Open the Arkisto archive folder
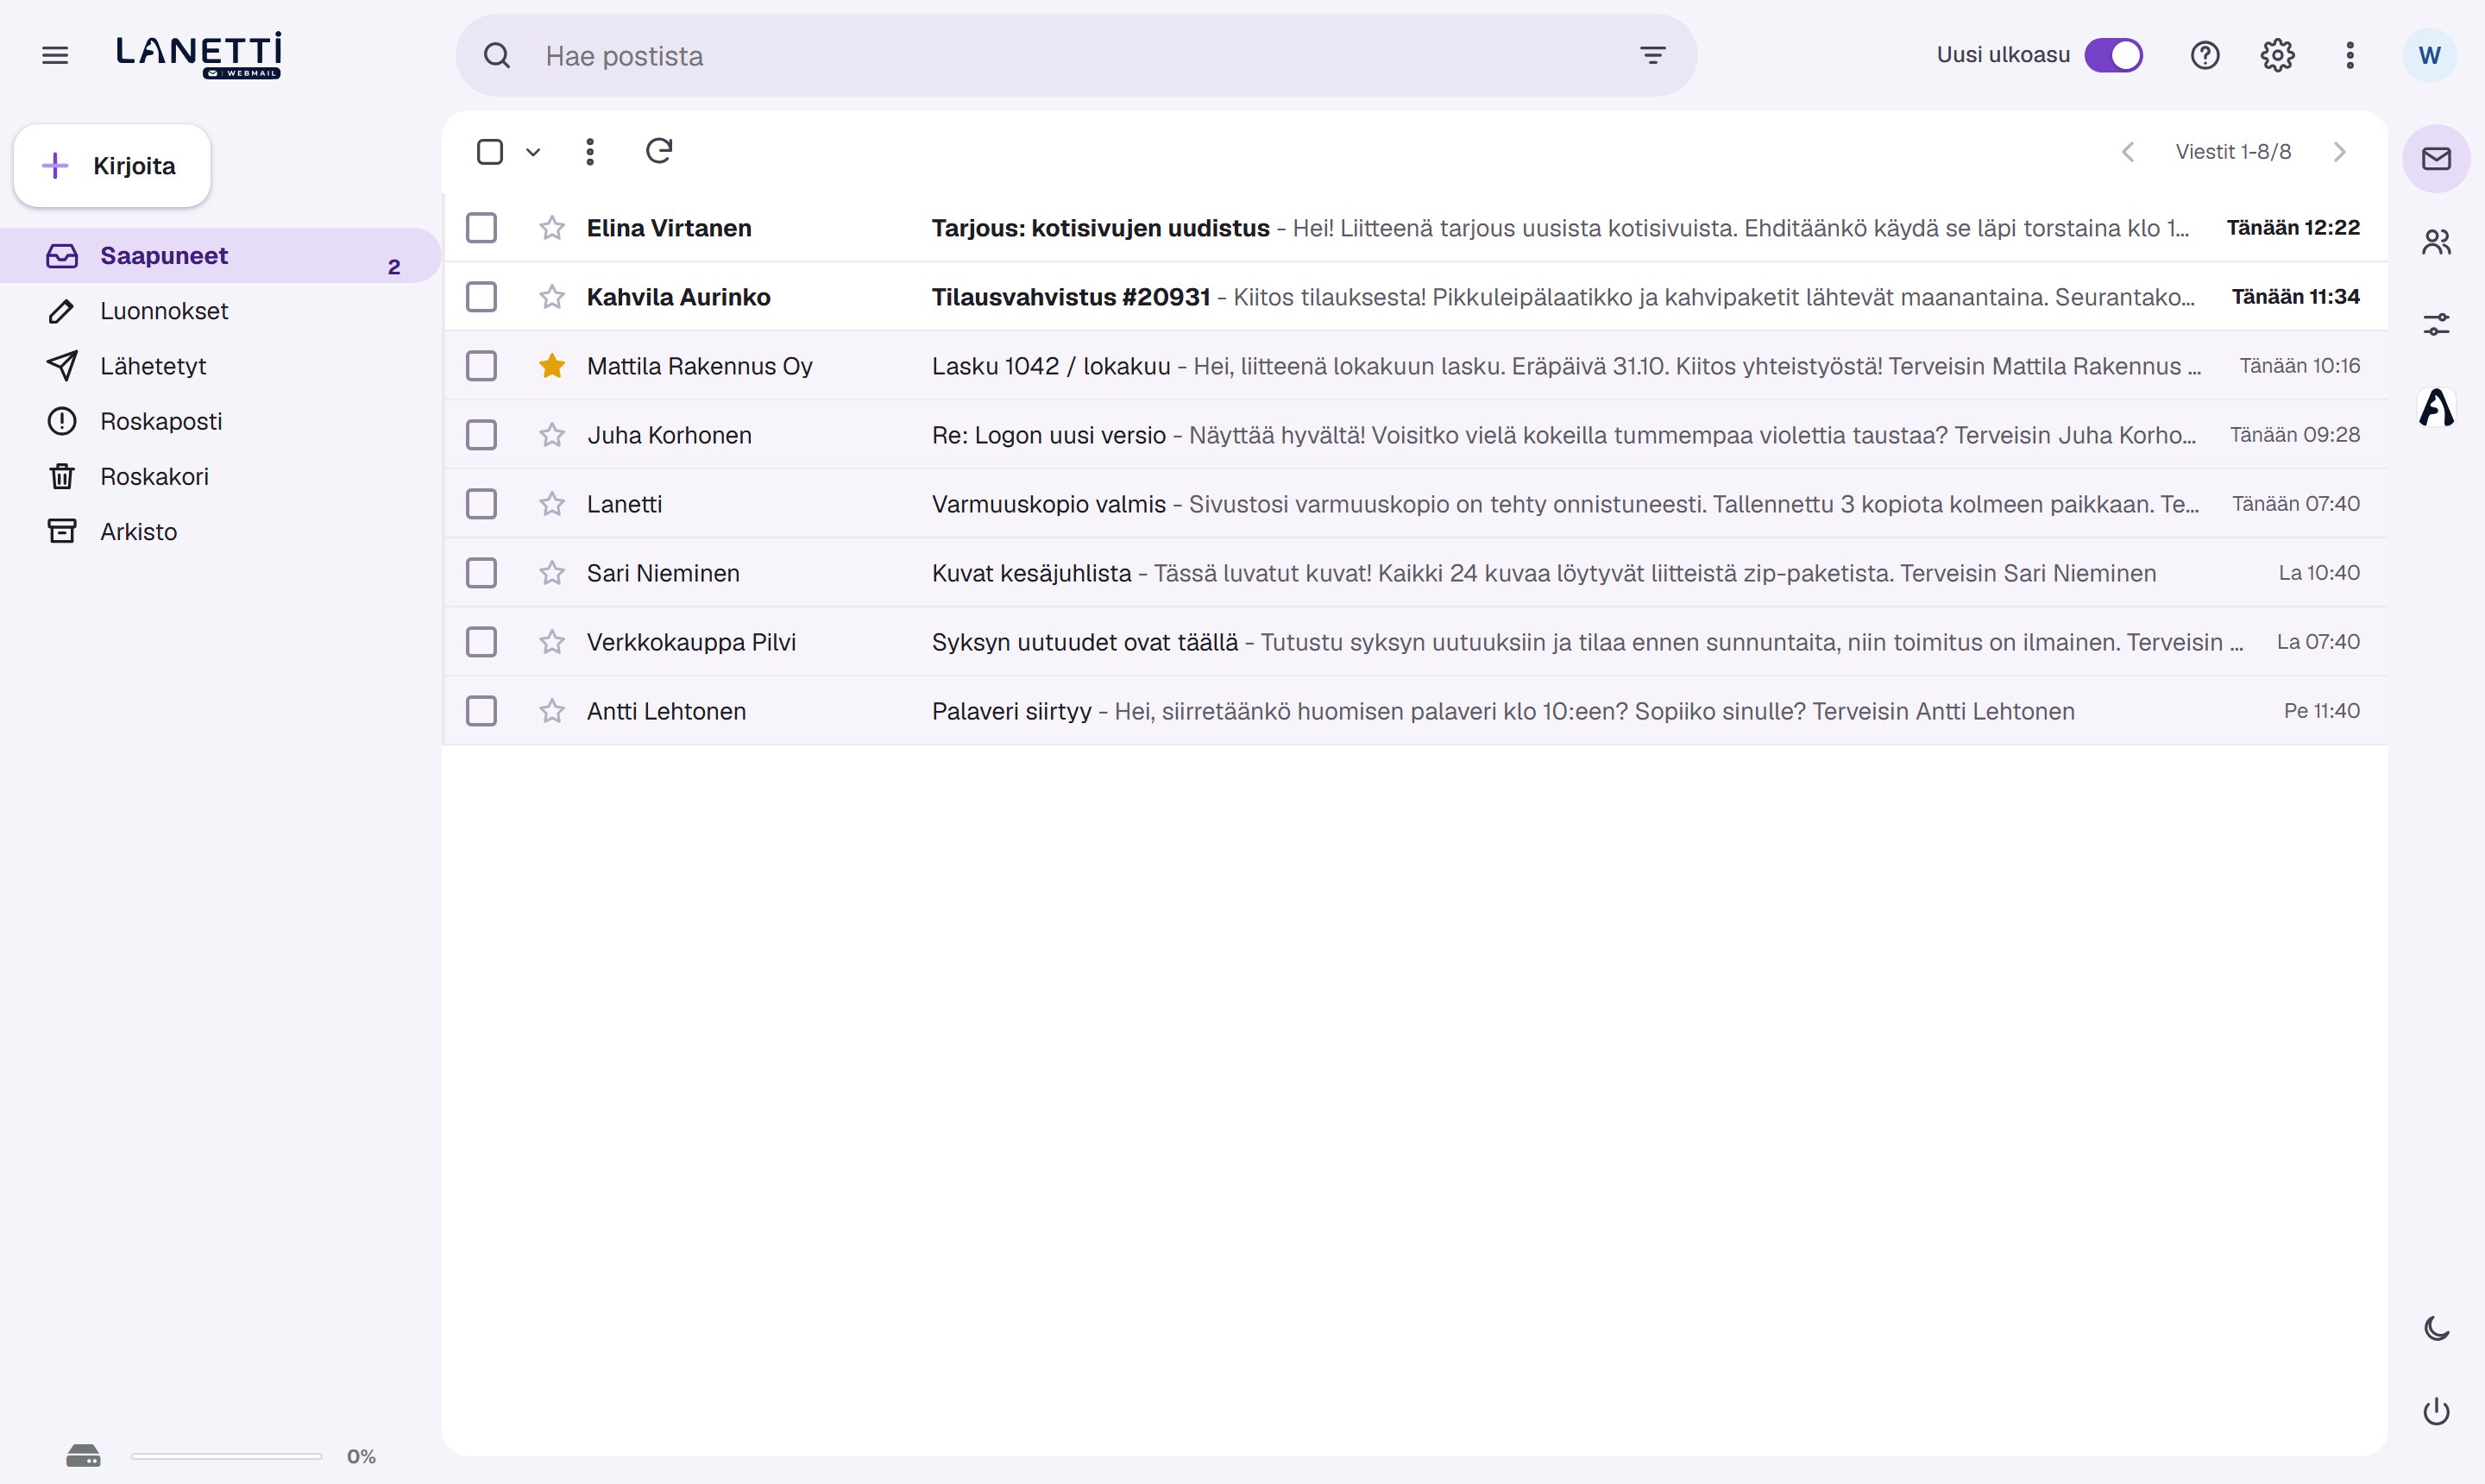2485x1484 pixels. pos(220,531)
